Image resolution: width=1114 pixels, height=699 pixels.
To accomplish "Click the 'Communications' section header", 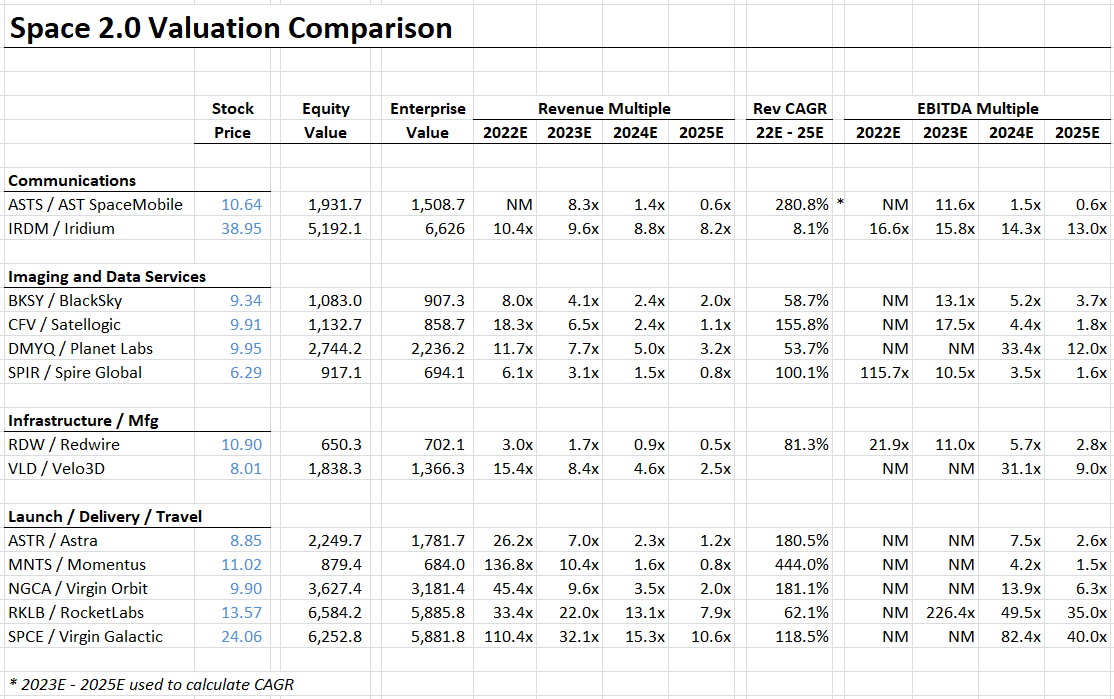I will click(x=72, y=180).
